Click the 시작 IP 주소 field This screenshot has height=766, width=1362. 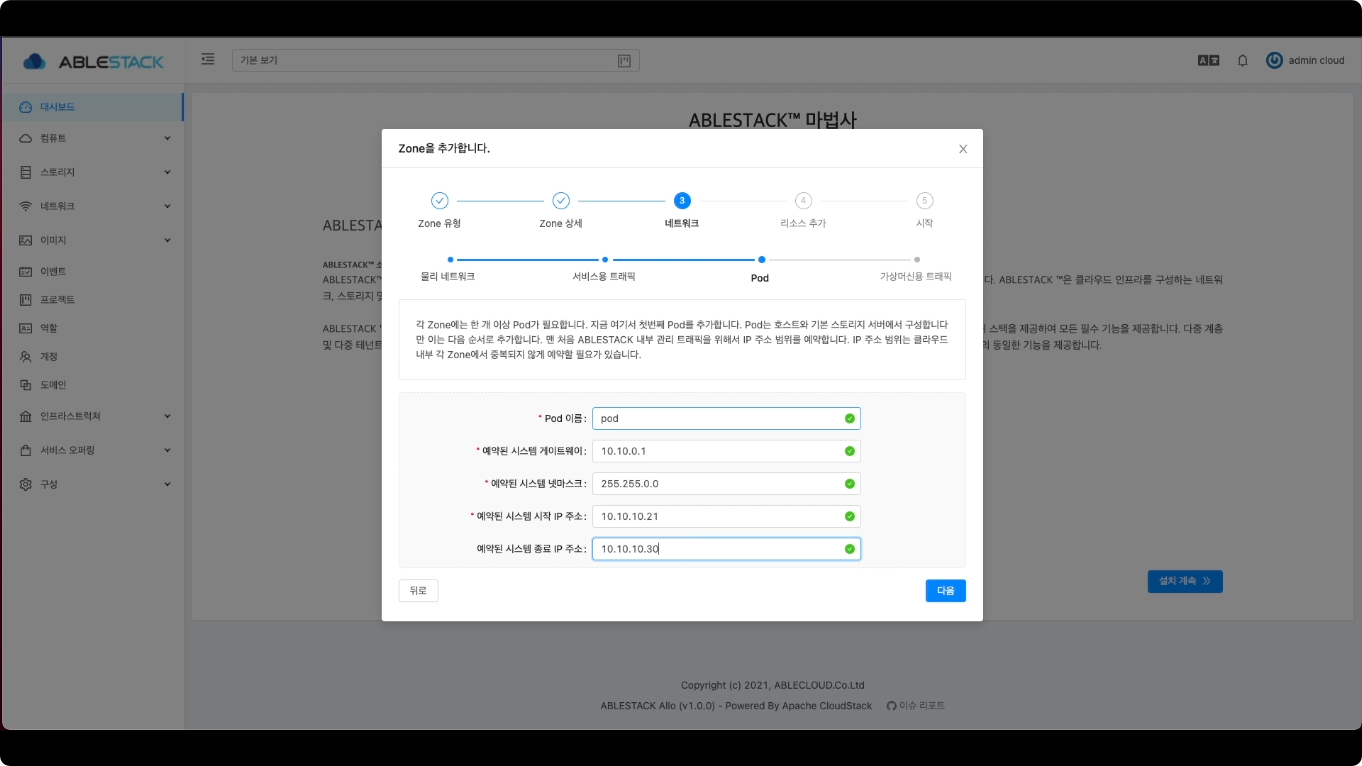coord(726,516)
